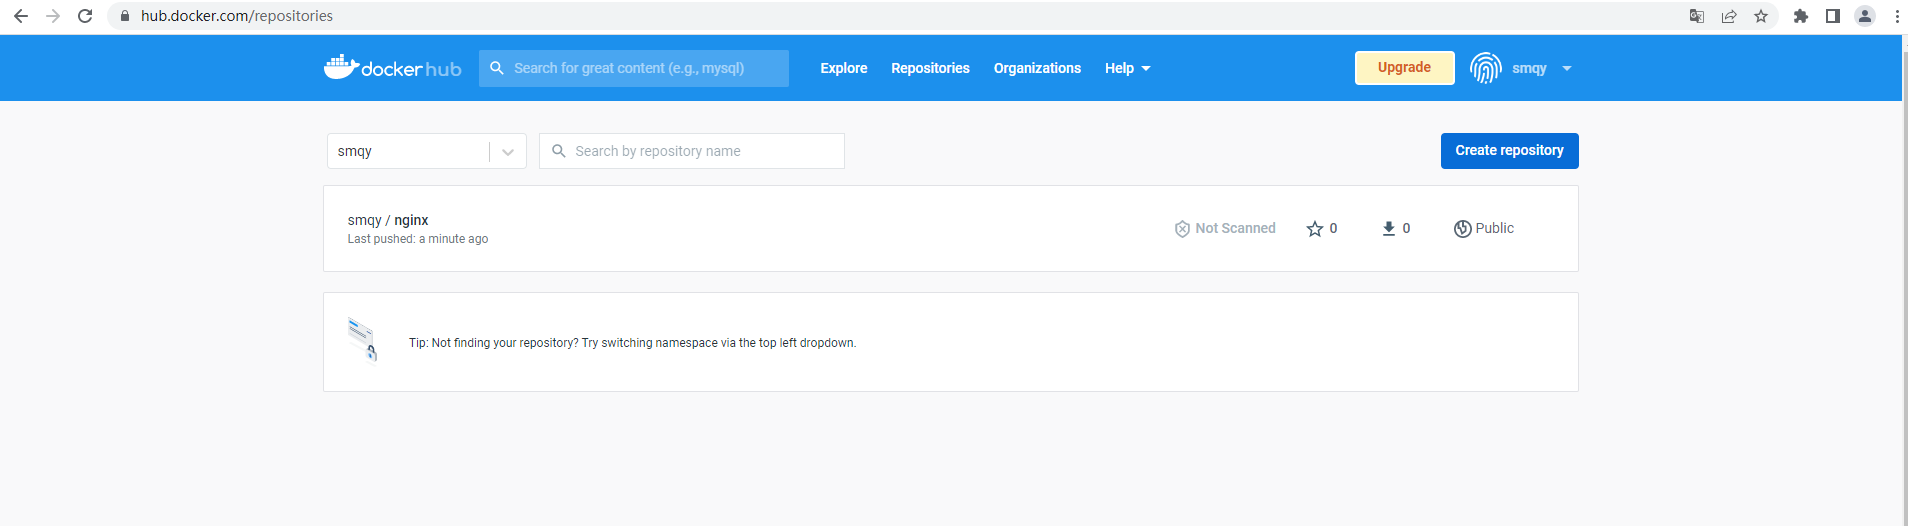The width and height of the screenshot is (1908, 526).
Task: Bookmark this page with the star icon
Action: click(1761, 16)
